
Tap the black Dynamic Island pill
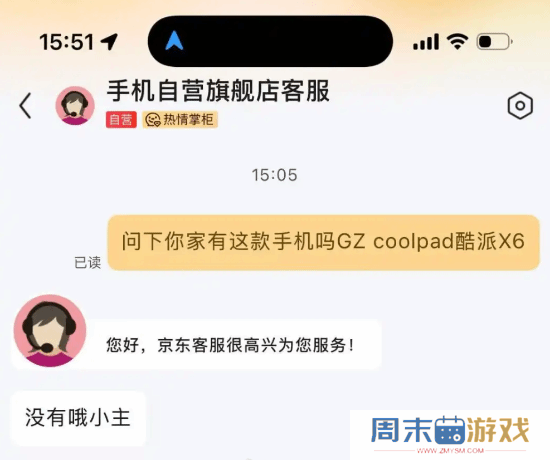coord(270,41)
